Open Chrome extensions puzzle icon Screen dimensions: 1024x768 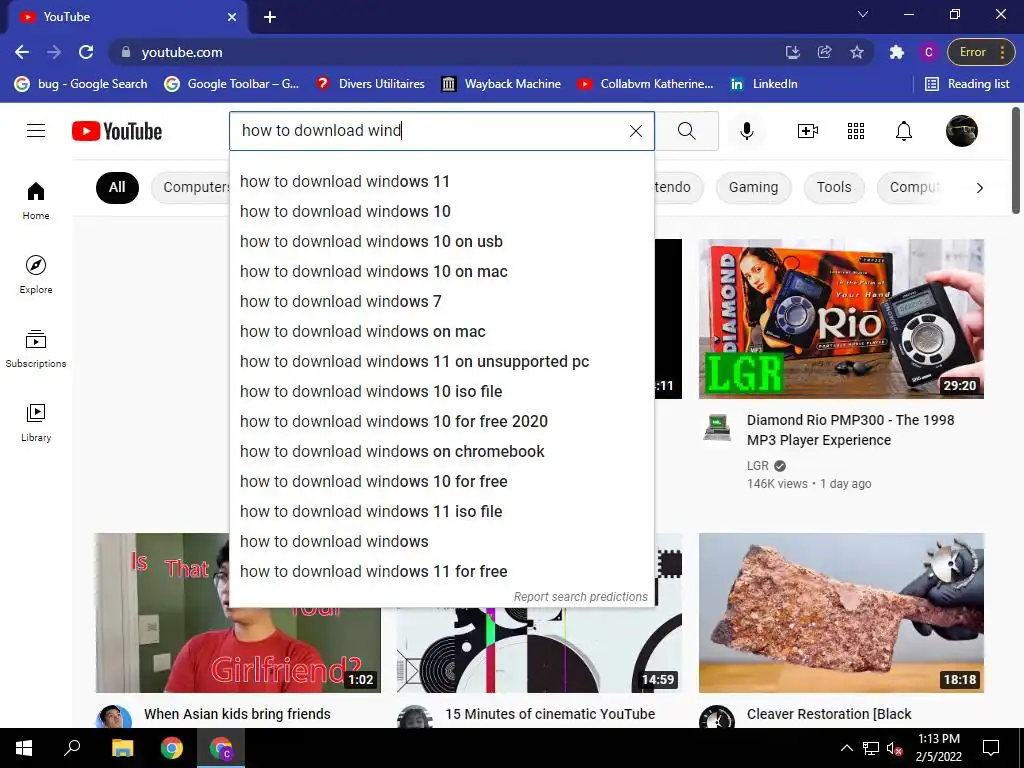pyautogui.click(x=897, y=52)
